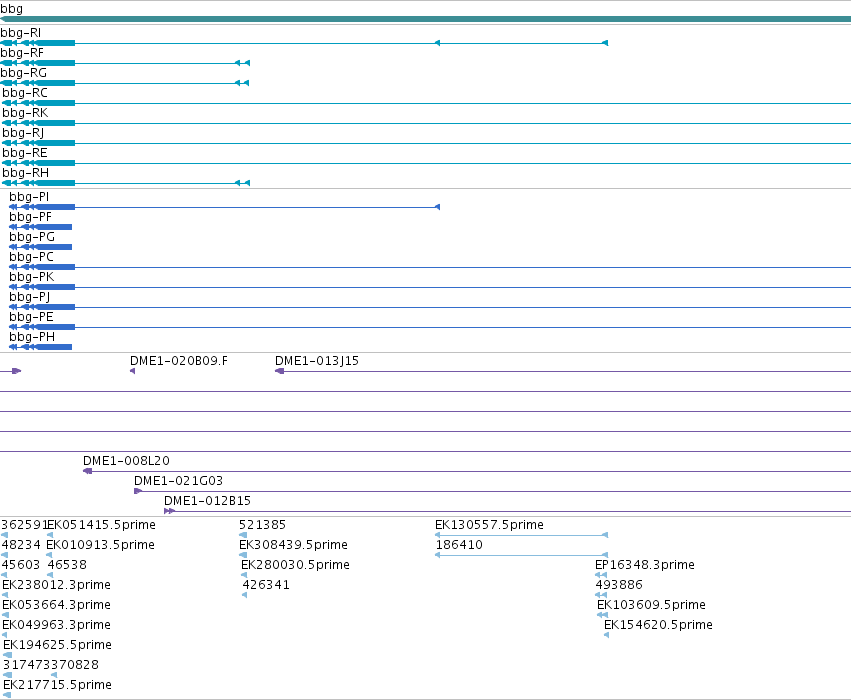Click the 48234 insertion label
The width and height of the screenshot is (851, 700).
[x=21, y=545]
